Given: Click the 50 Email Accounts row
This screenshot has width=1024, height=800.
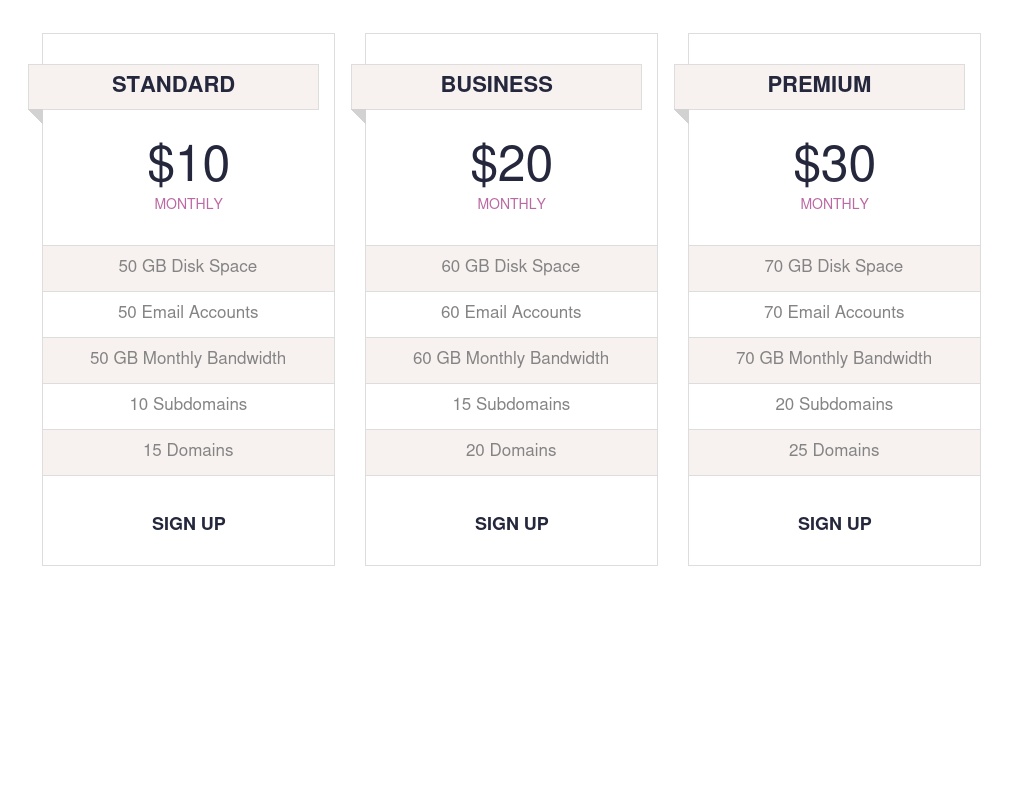Looking at the screenshot, I should tap(188, 313).
